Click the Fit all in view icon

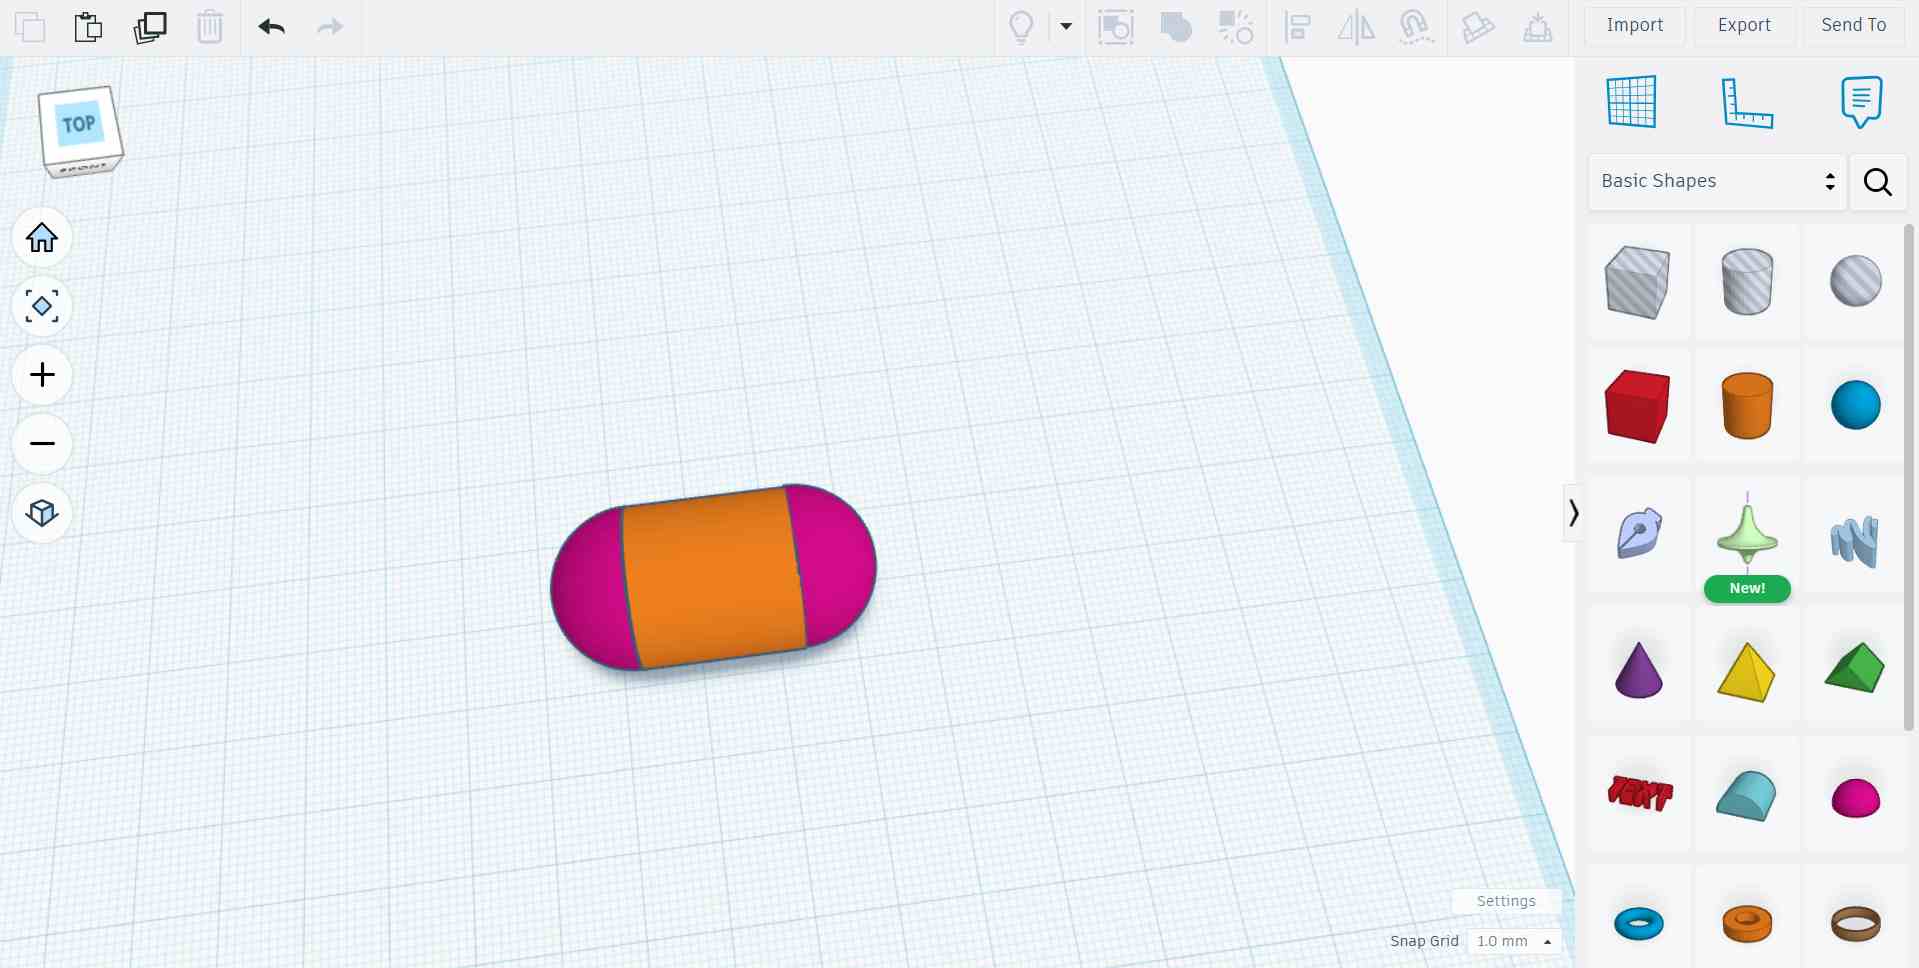(x=42, y=306)
